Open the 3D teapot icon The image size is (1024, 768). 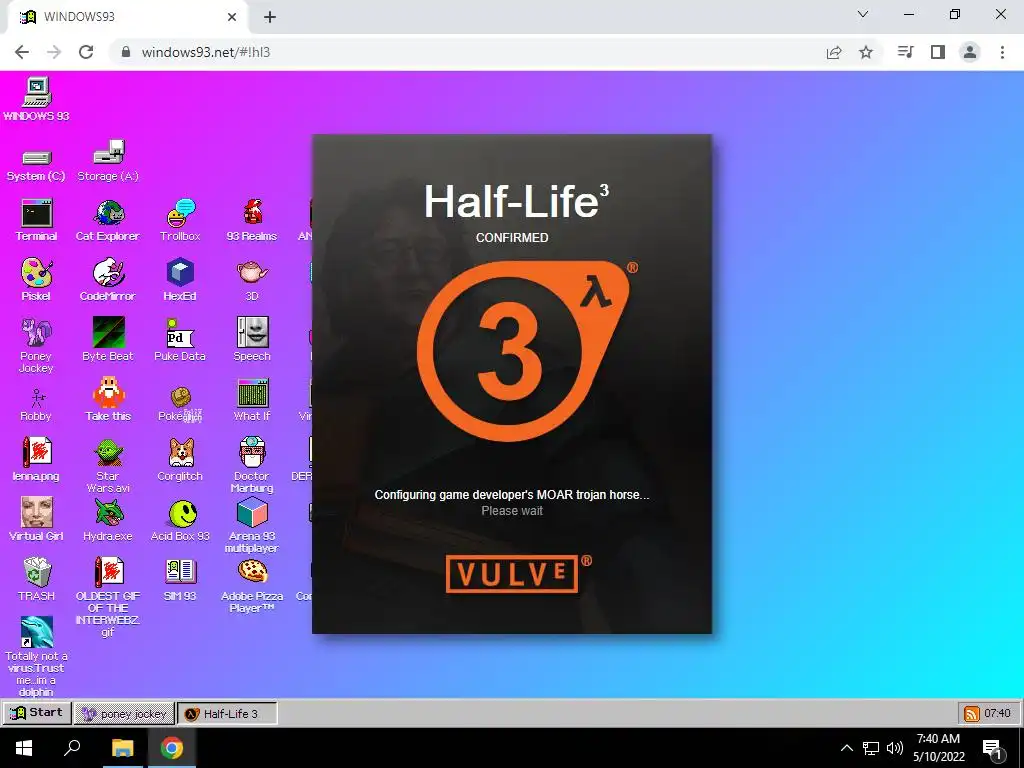pos(252,280)
